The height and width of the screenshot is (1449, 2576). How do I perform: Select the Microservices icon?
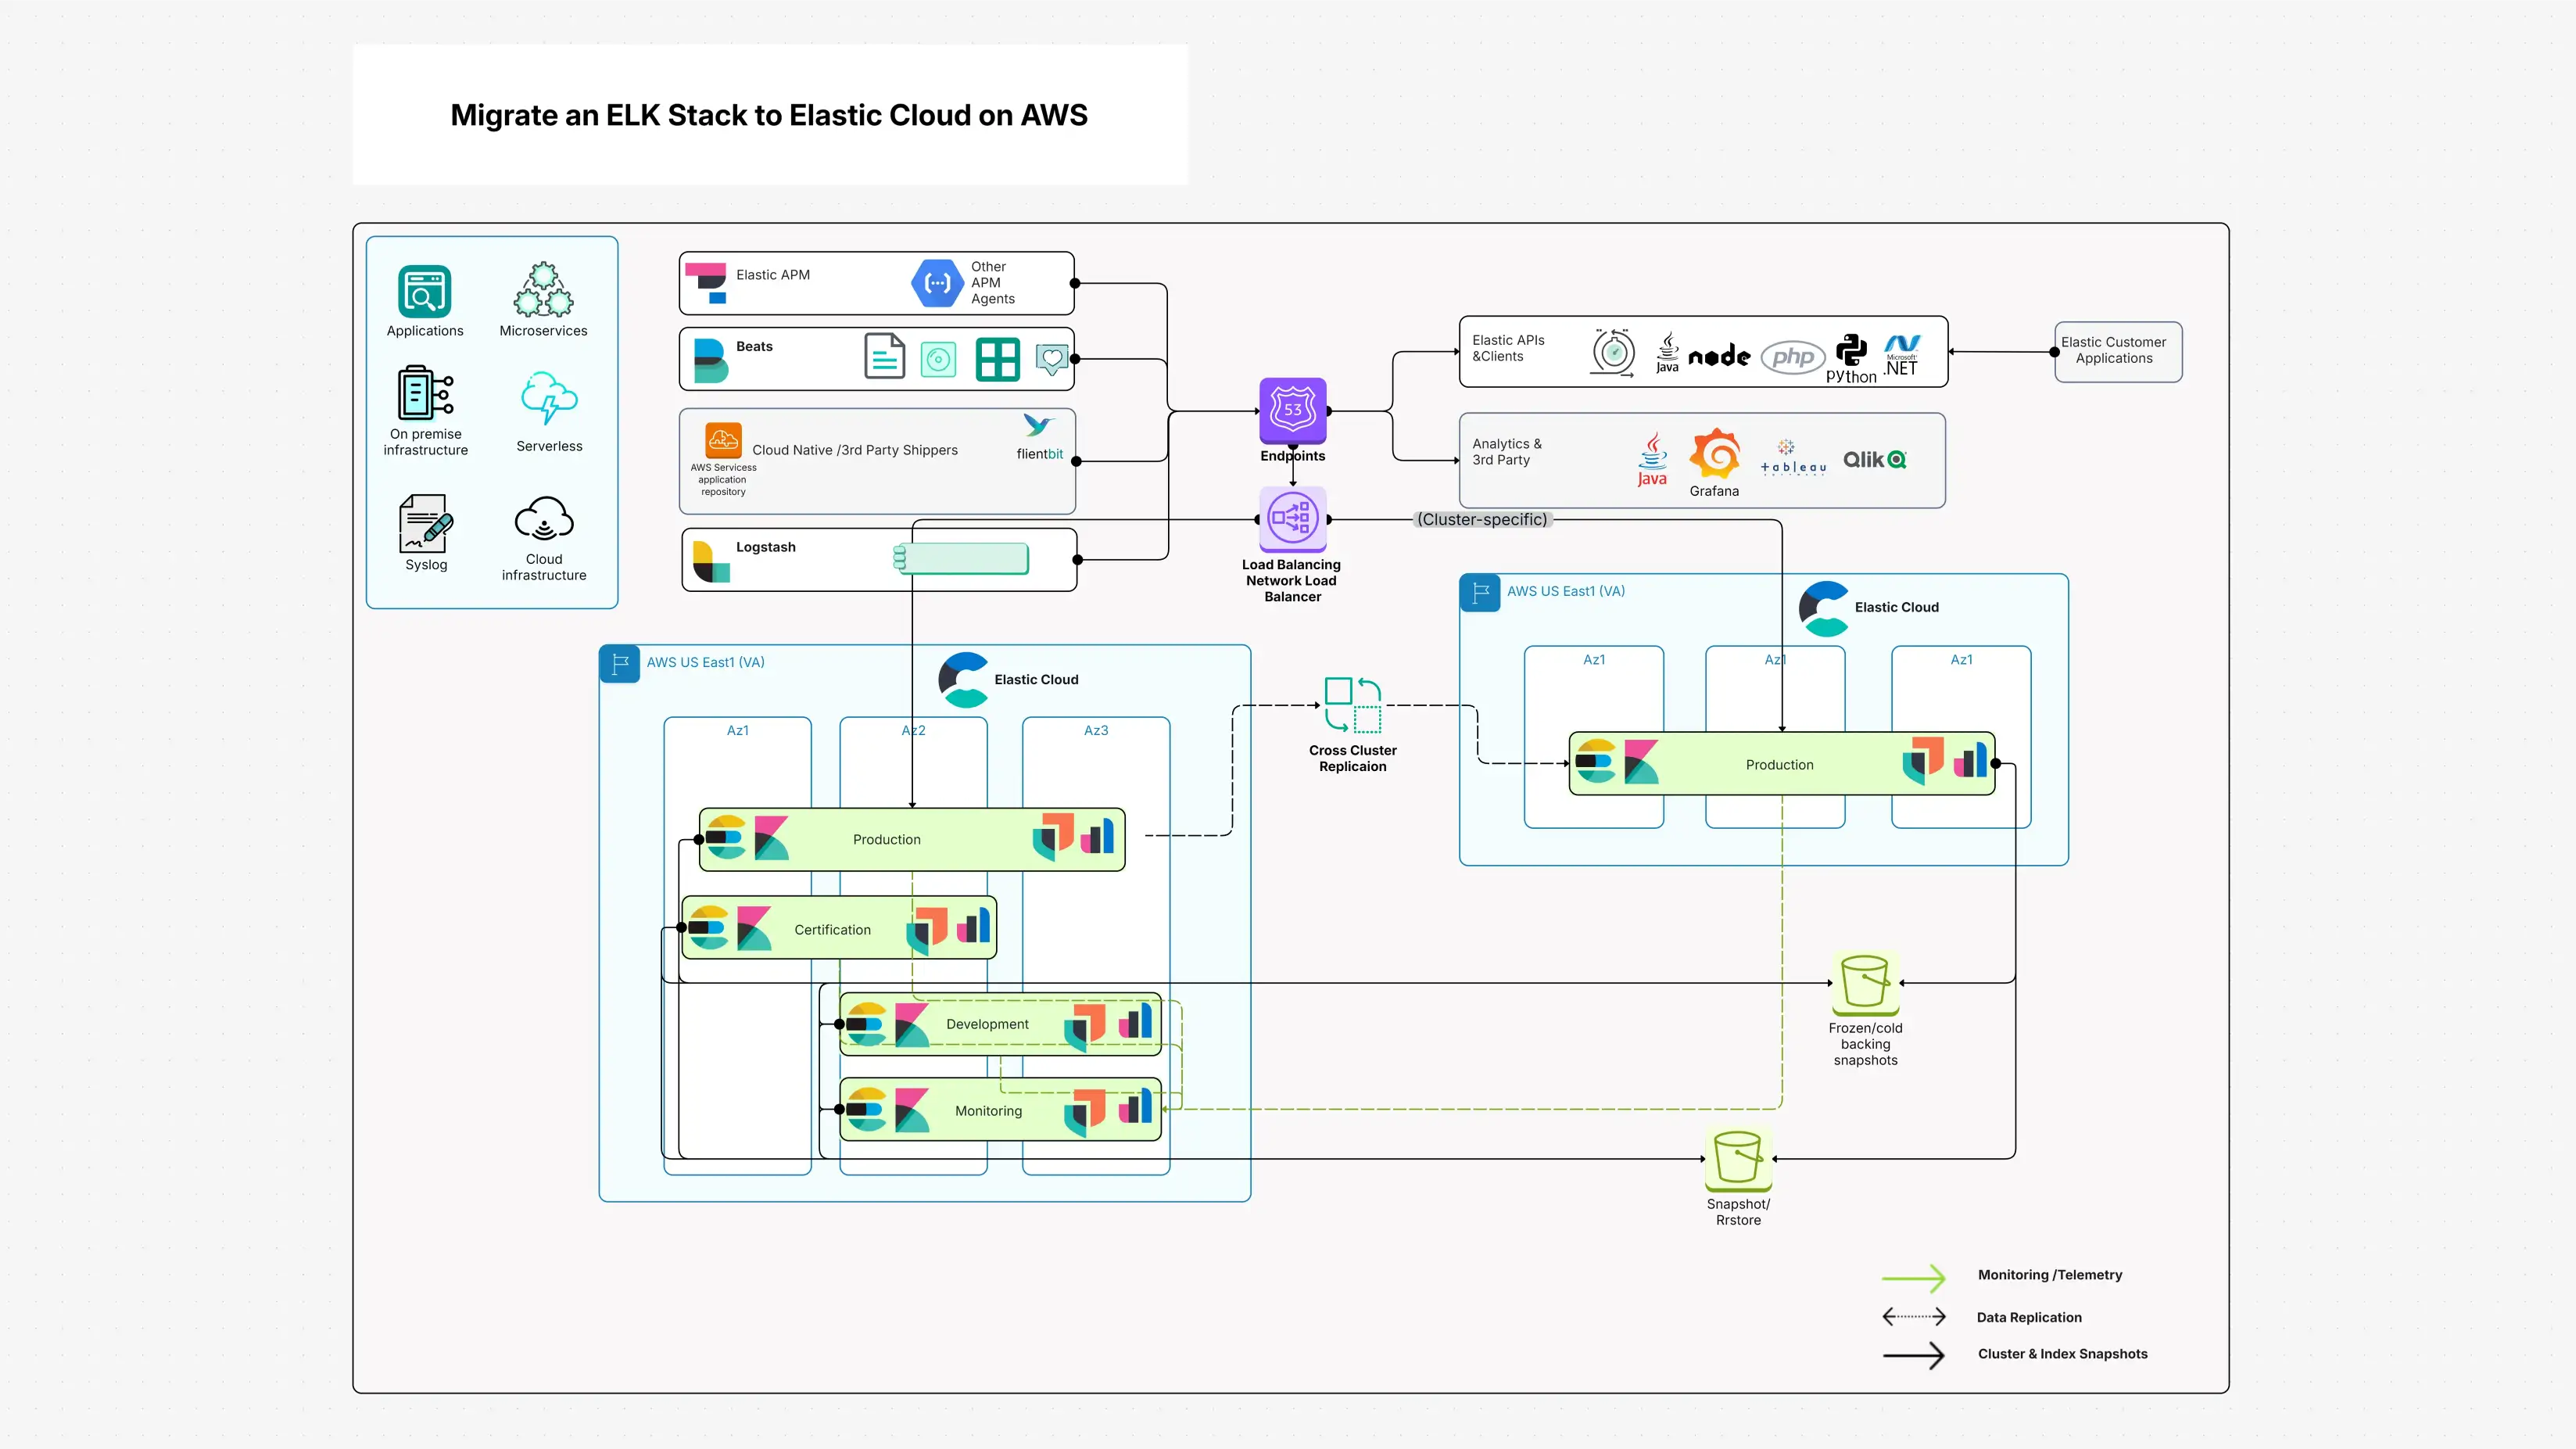(543, 291)
